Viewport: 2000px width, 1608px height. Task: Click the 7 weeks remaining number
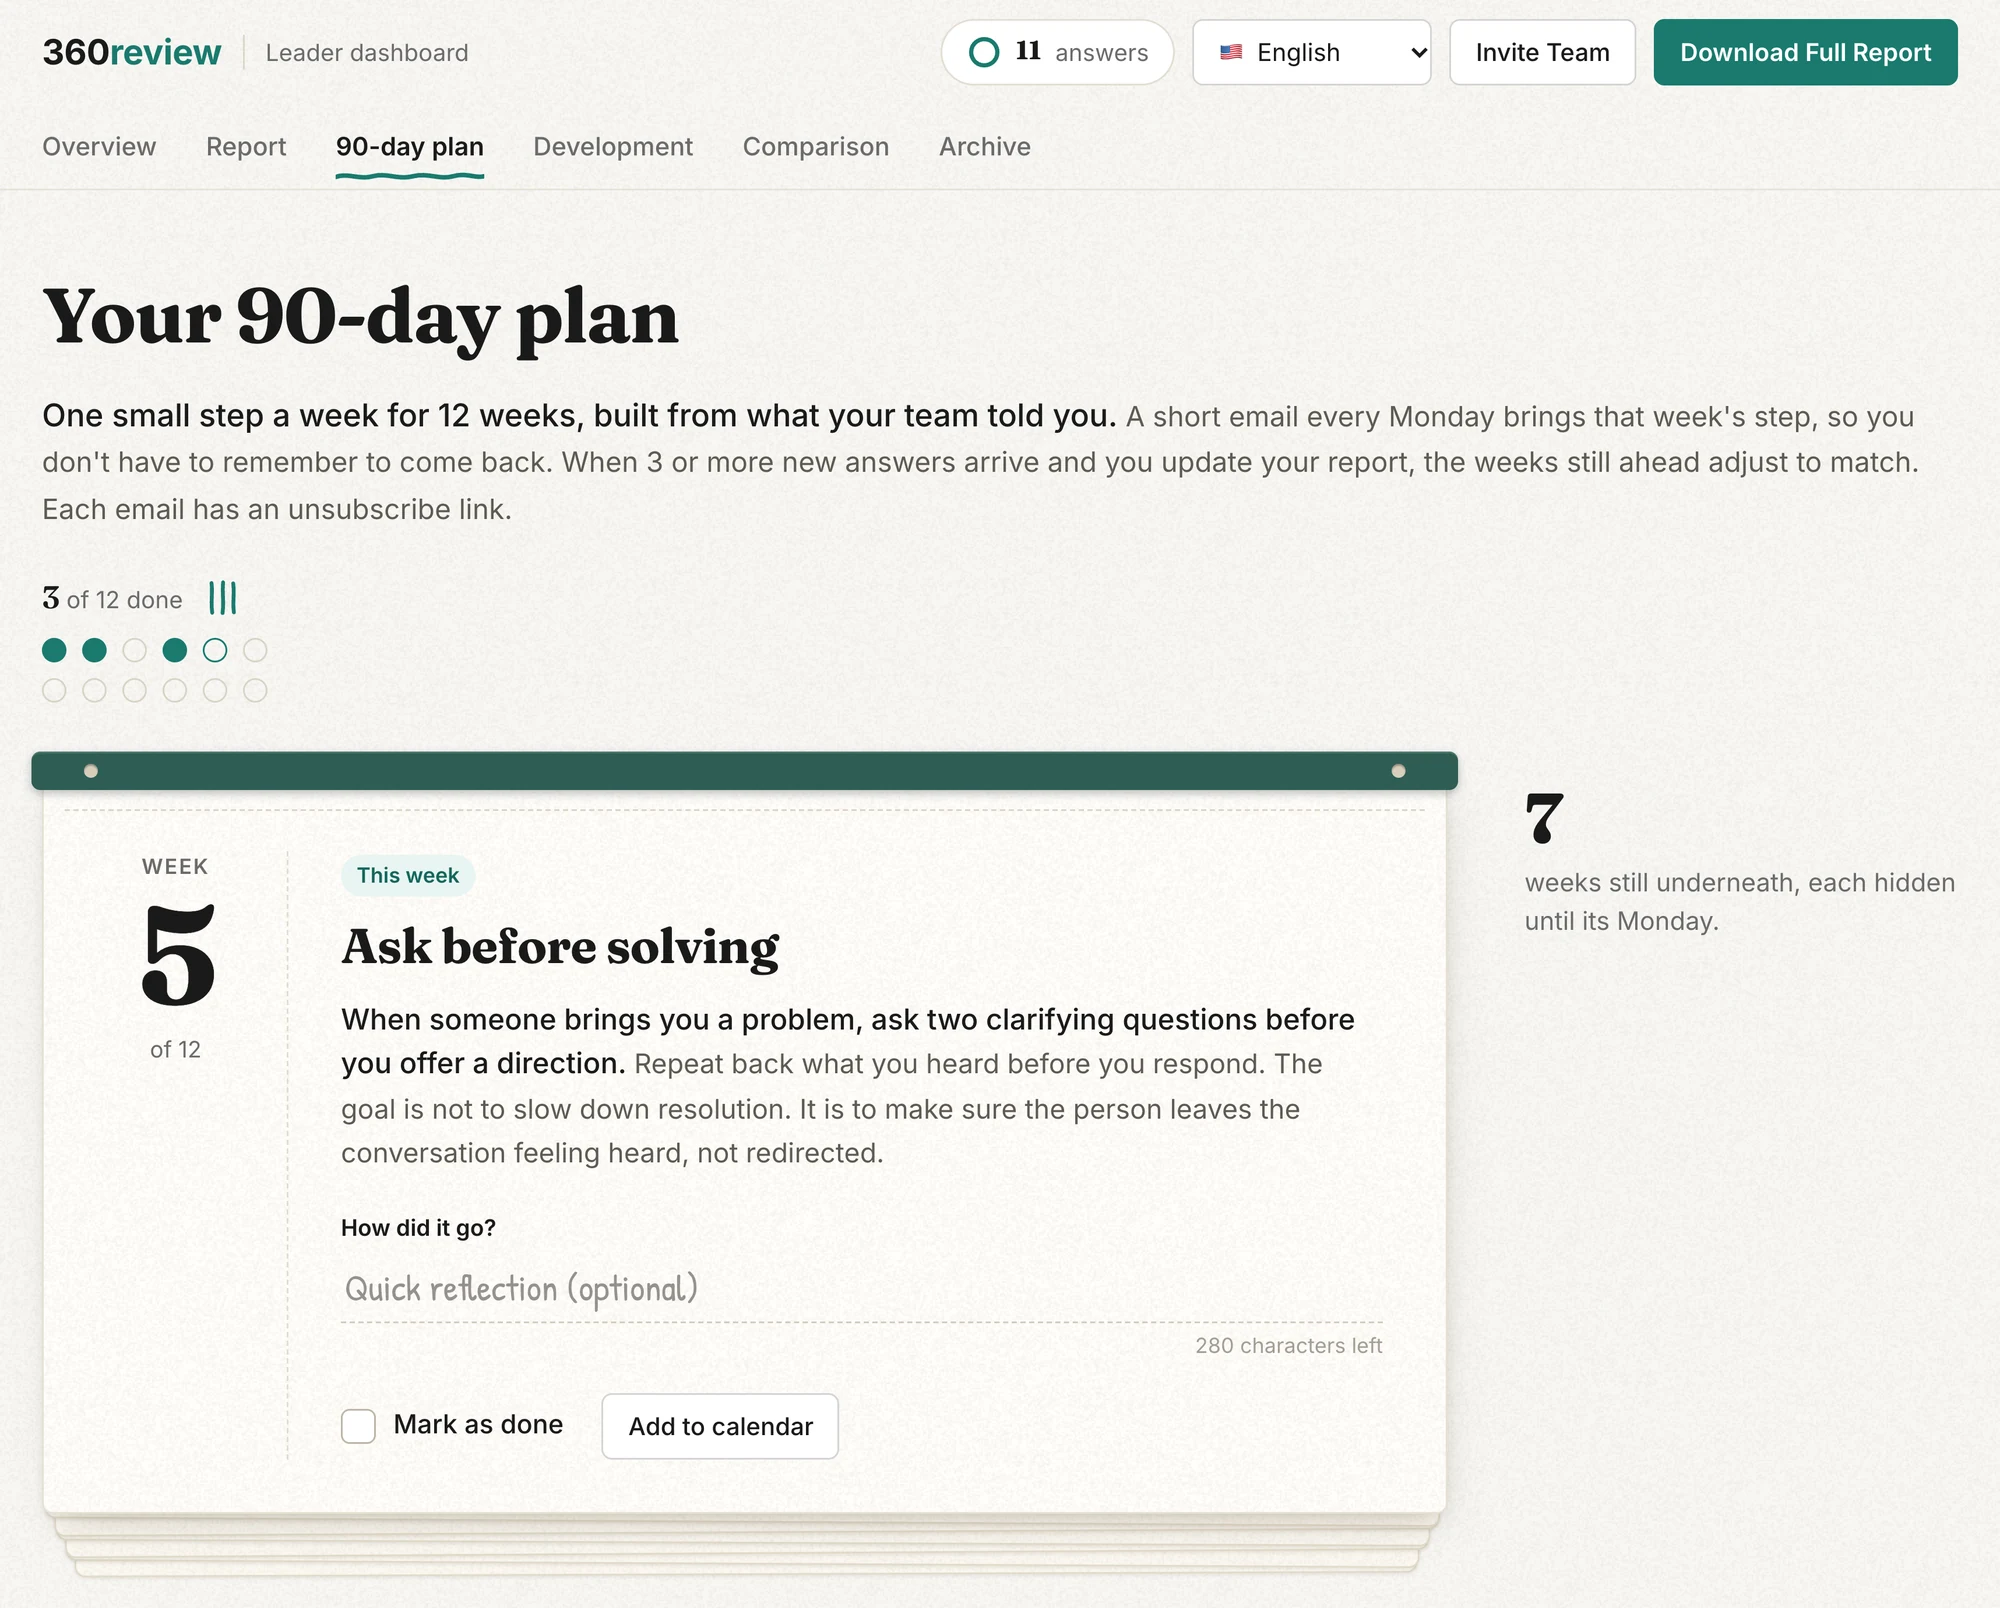click(1544, 818)
